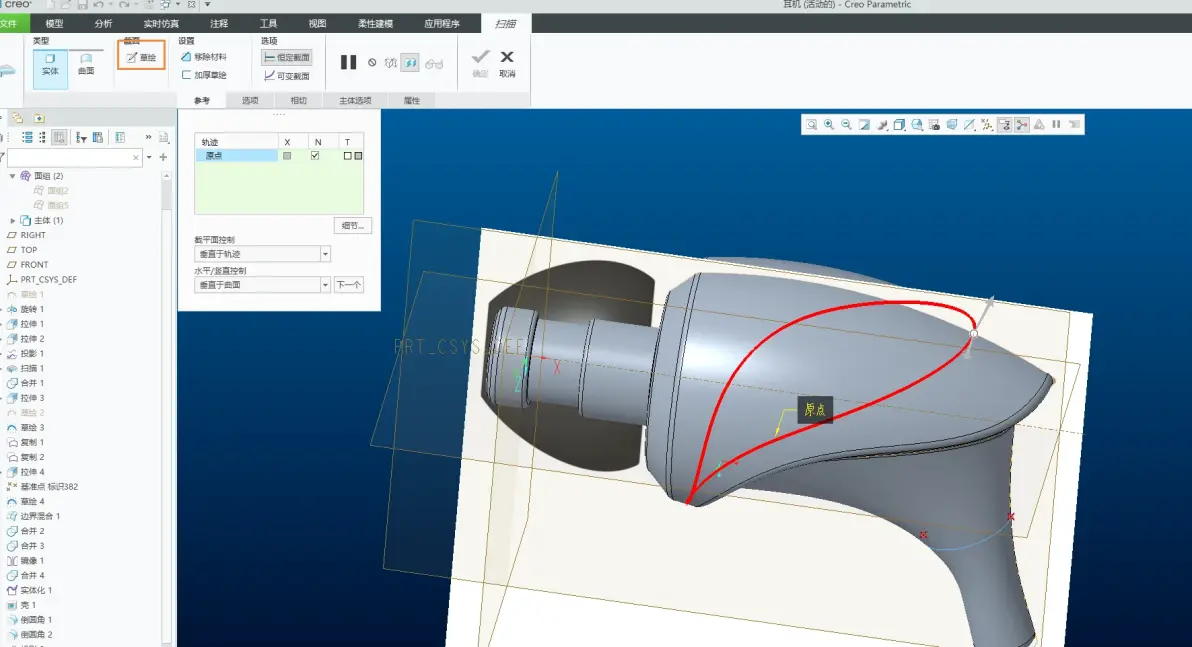The image size is (1192, 647).
Task: Toggle the 移除材料 remove material option
Action: (204, 57)
